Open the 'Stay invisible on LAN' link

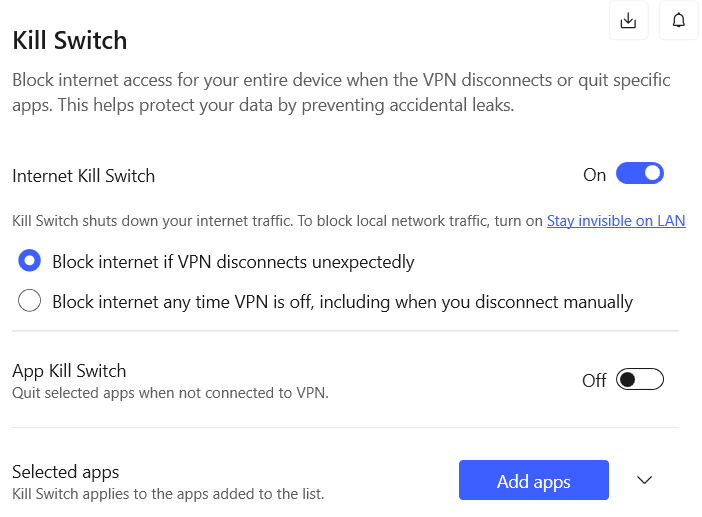pos(616,221)
